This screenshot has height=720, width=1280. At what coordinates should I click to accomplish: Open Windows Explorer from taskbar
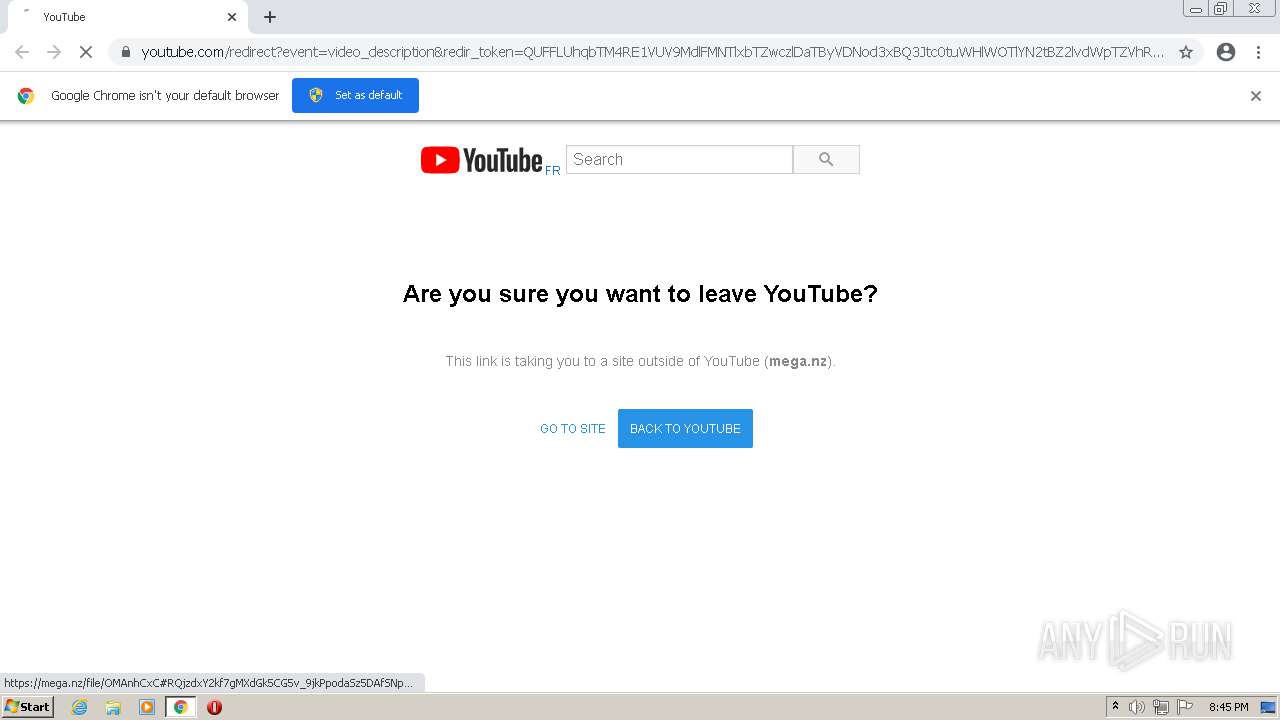click(113, 707)
